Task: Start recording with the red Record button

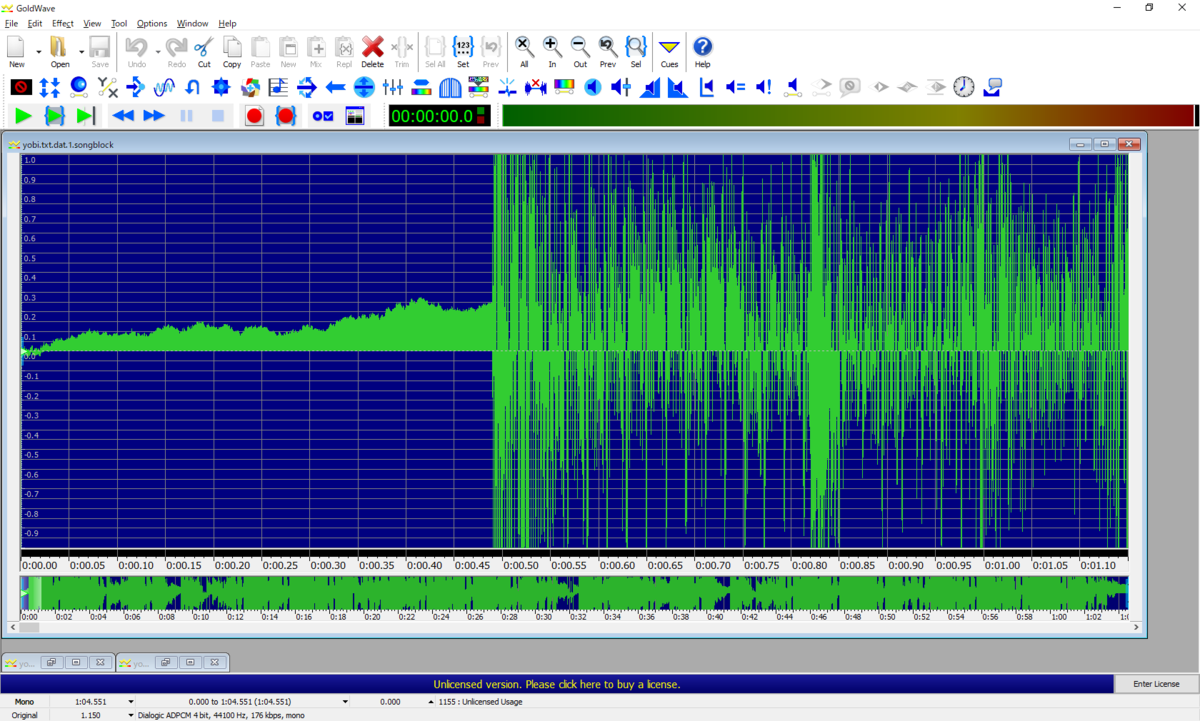Action: pyautogui.click(x=254, y=116)
